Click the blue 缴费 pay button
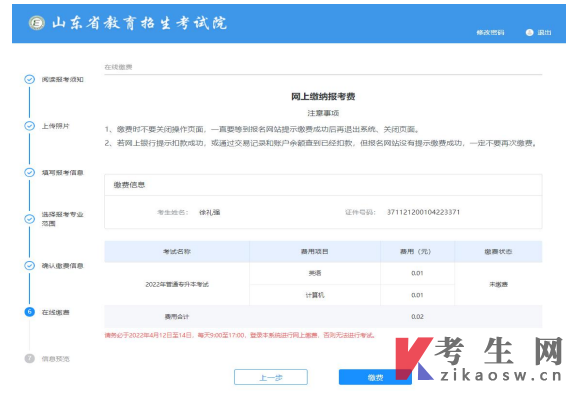The image size is (577, 394). [375, 377]
